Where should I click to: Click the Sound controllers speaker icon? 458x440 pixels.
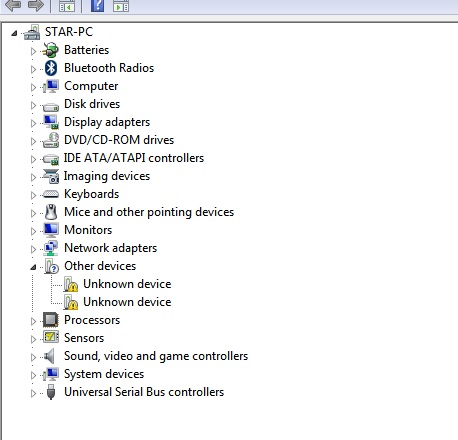click(x=50, y=356)
